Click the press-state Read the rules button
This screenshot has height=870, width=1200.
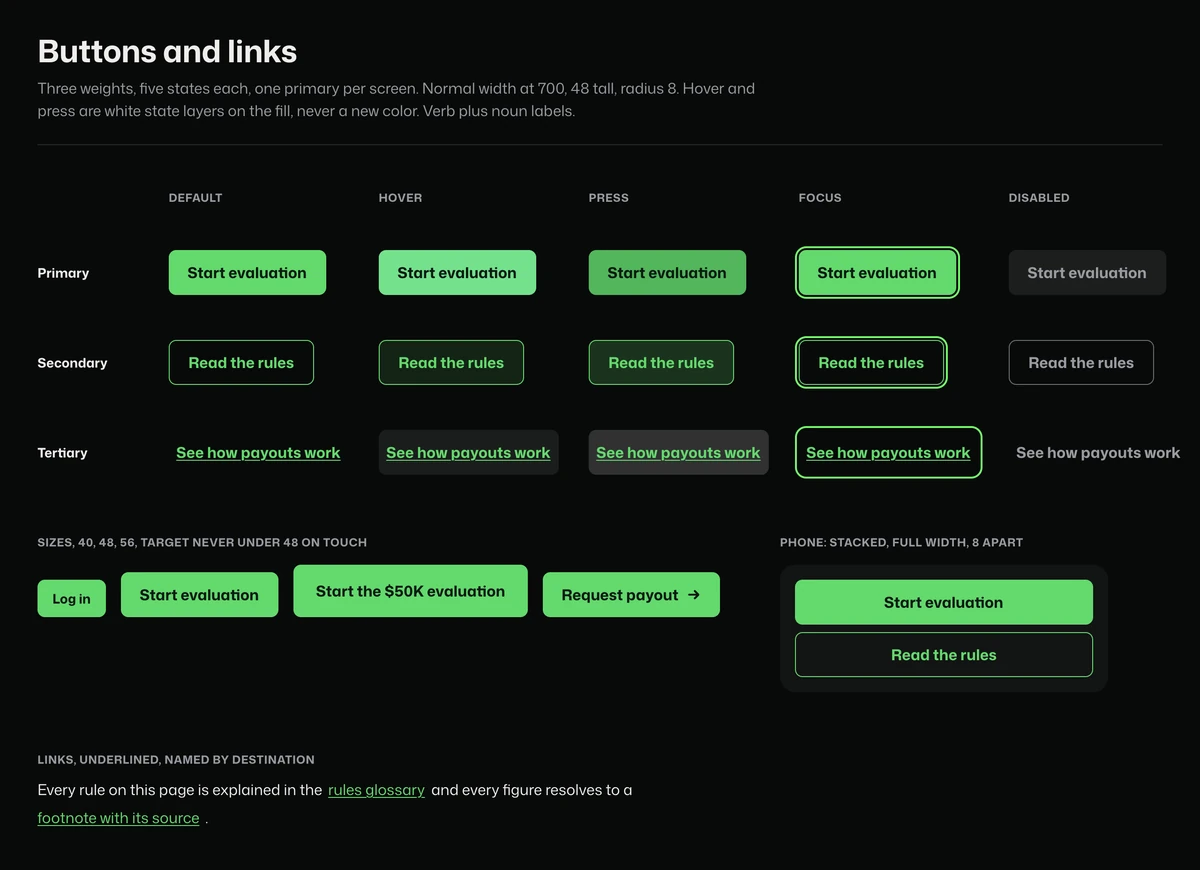click(661, 362)
